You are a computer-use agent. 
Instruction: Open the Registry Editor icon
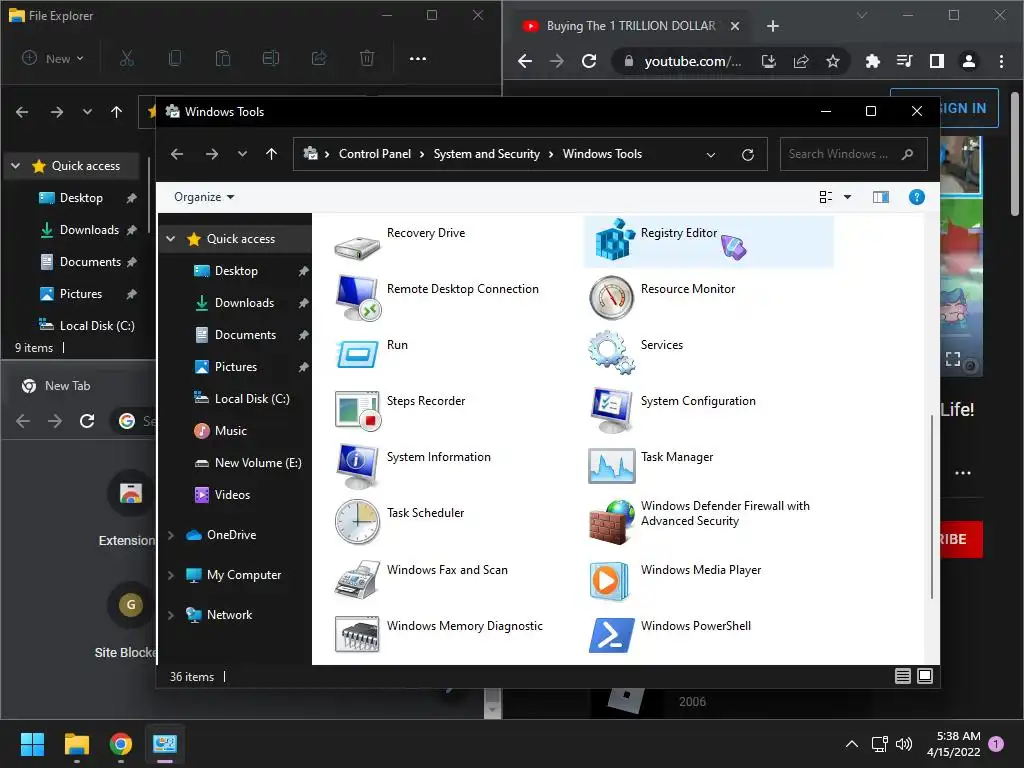(x=615, y=240)
